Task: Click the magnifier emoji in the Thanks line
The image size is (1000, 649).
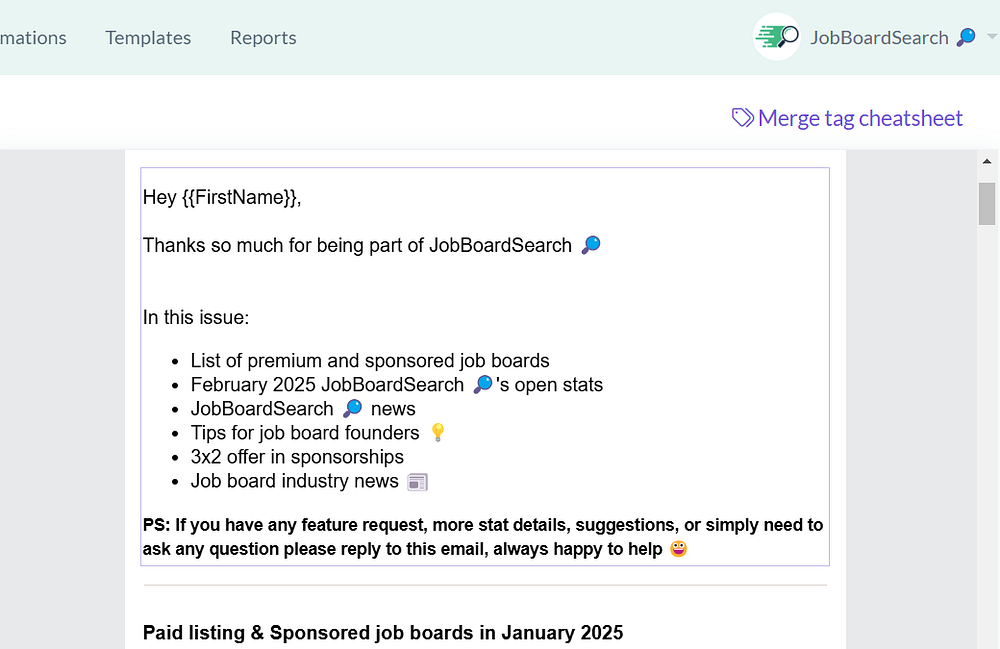Action: point(591,245)
